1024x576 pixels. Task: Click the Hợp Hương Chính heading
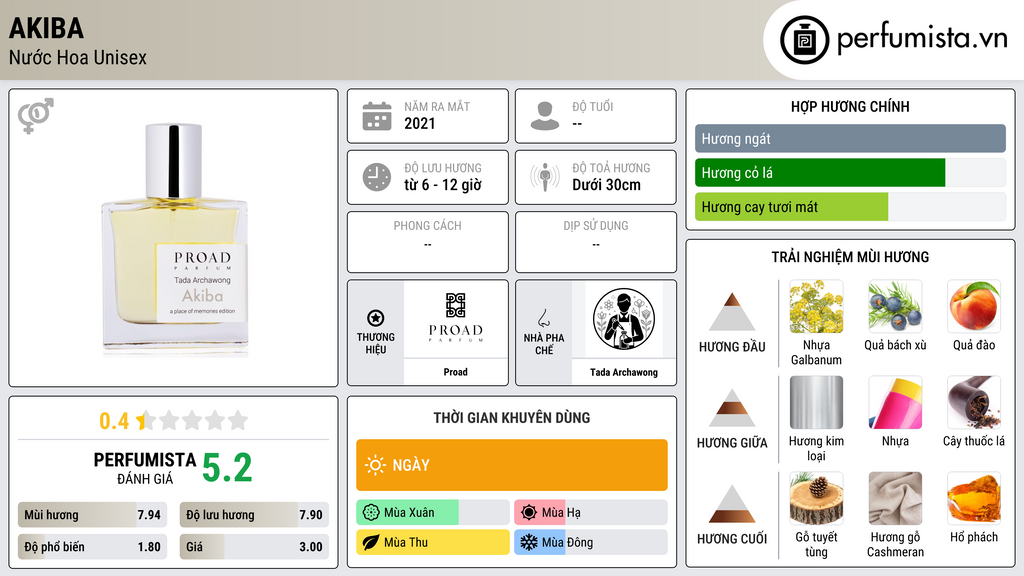point(850,106)
